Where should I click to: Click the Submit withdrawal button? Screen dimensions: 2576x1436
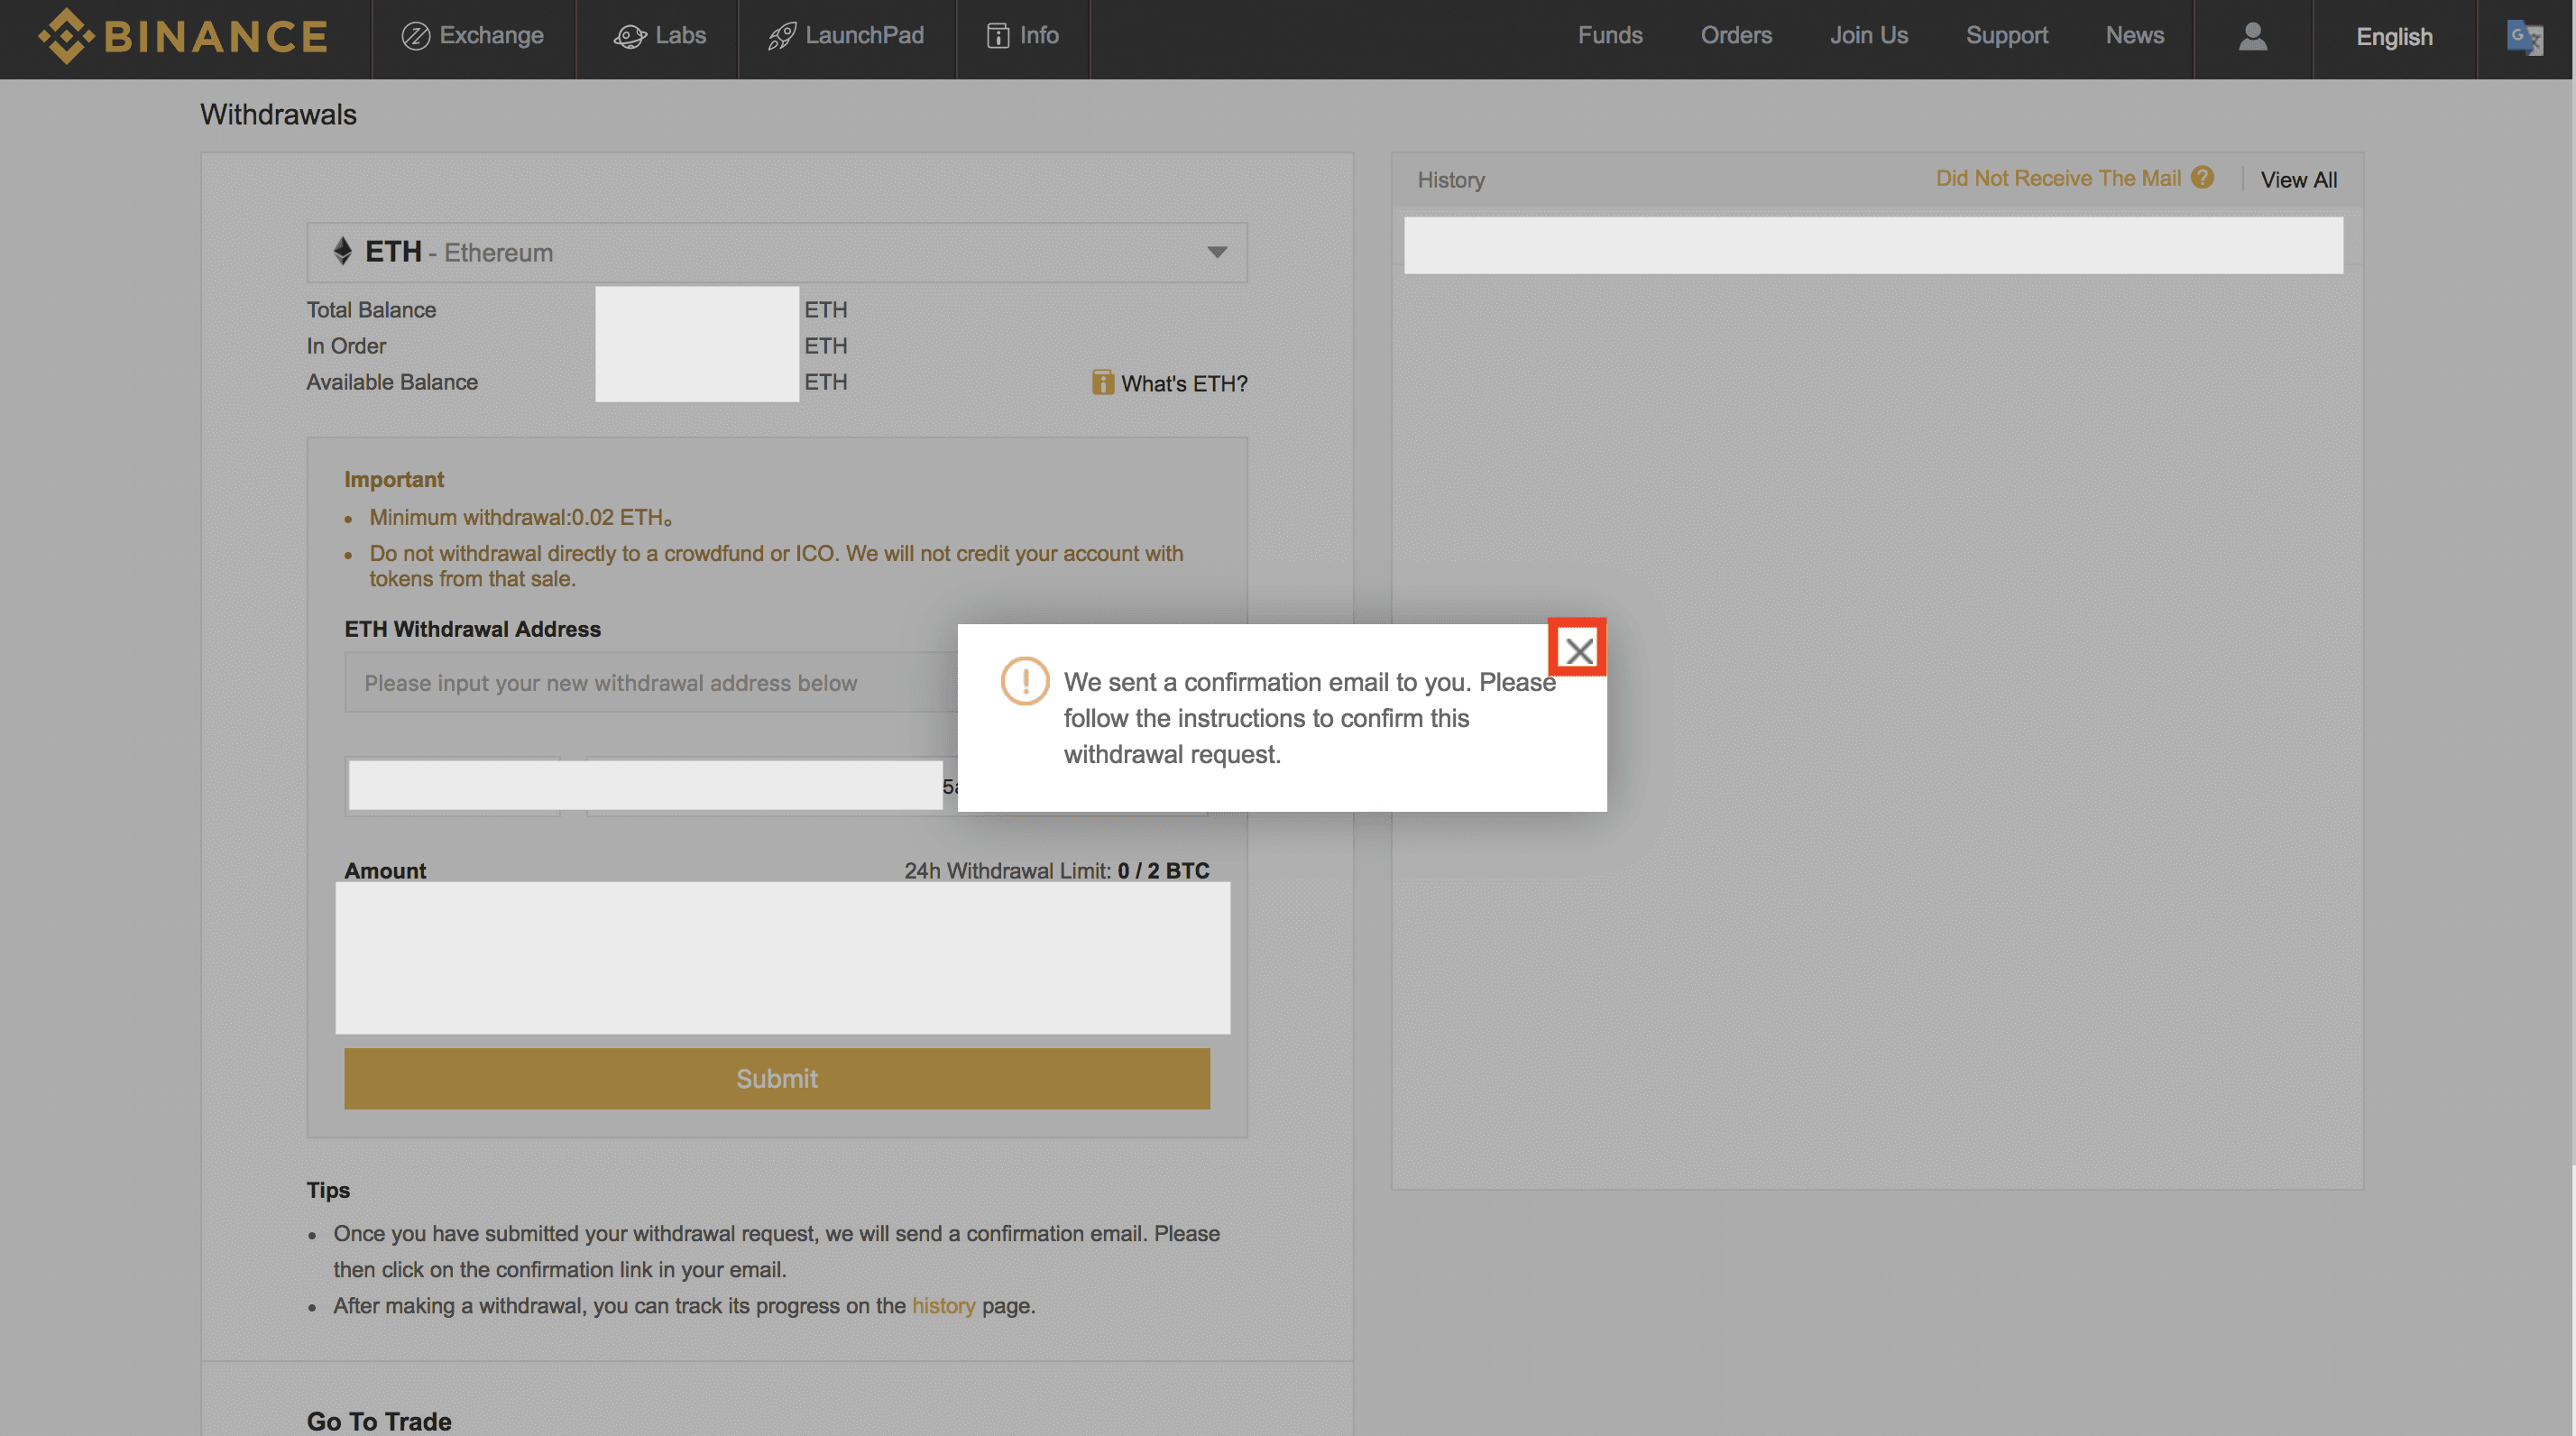[x=776, y=1078]
